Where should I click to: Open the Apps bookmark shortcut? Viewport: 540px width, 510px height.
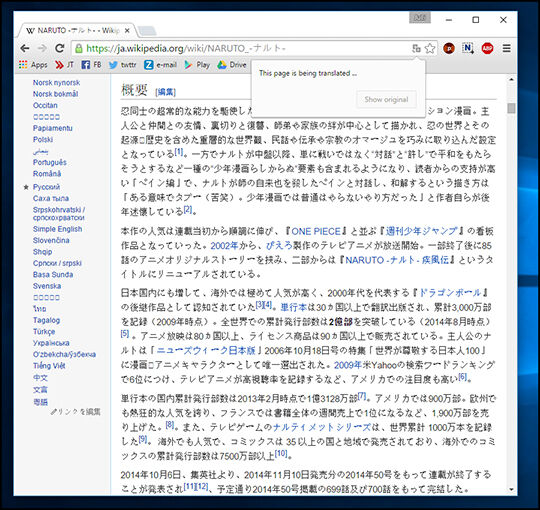pyautogui.click(x=33, y=65)
